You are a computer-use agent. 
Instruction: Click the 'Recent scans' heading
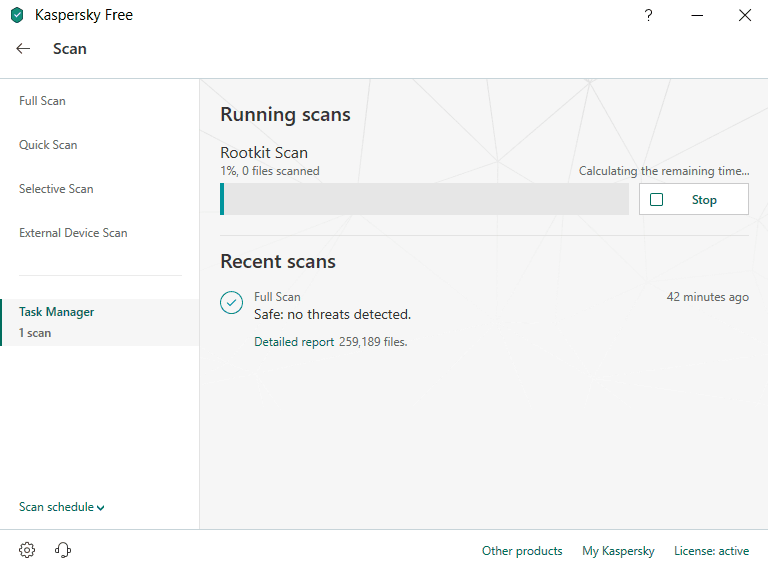point(278,261)
